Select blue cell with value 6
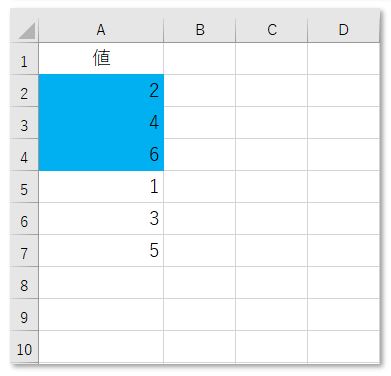 pos(101,155)
